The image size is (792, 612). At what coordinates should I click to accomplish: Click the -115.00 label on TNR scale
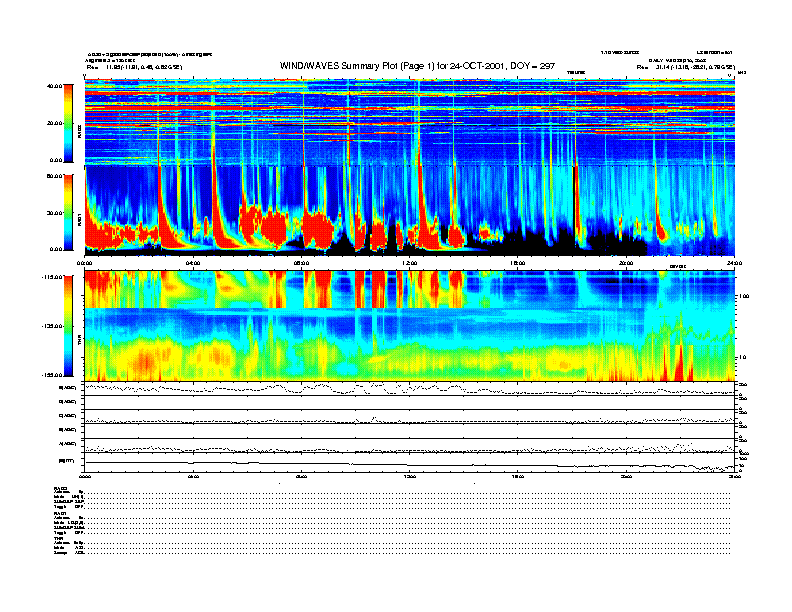point(53,277)
